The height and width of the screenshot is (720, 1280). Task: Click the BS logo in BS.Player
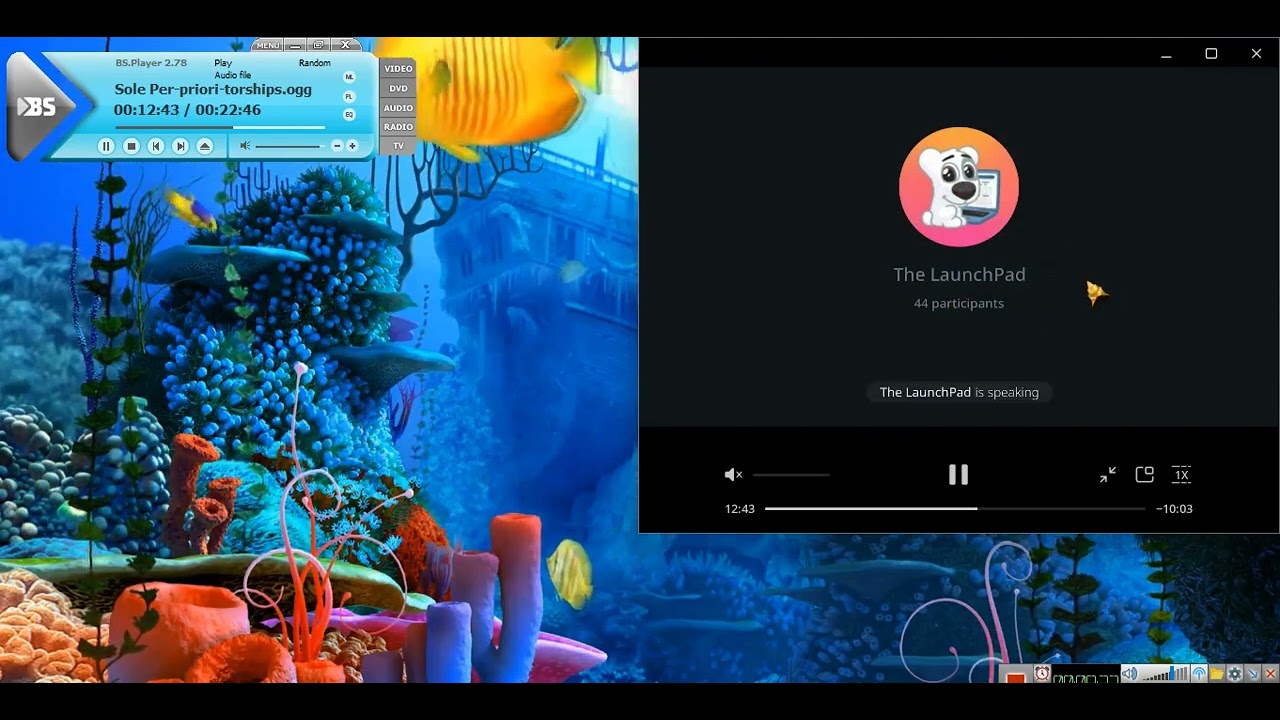[x=37, y=106]
